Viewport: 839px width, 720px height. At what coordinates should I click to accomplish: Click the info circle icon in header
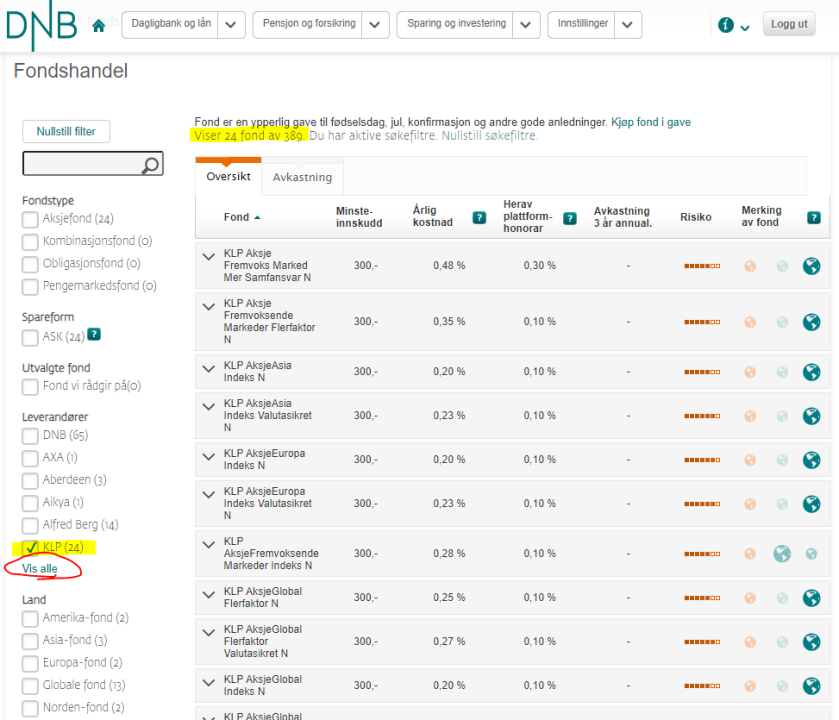(x=726, y=25)
